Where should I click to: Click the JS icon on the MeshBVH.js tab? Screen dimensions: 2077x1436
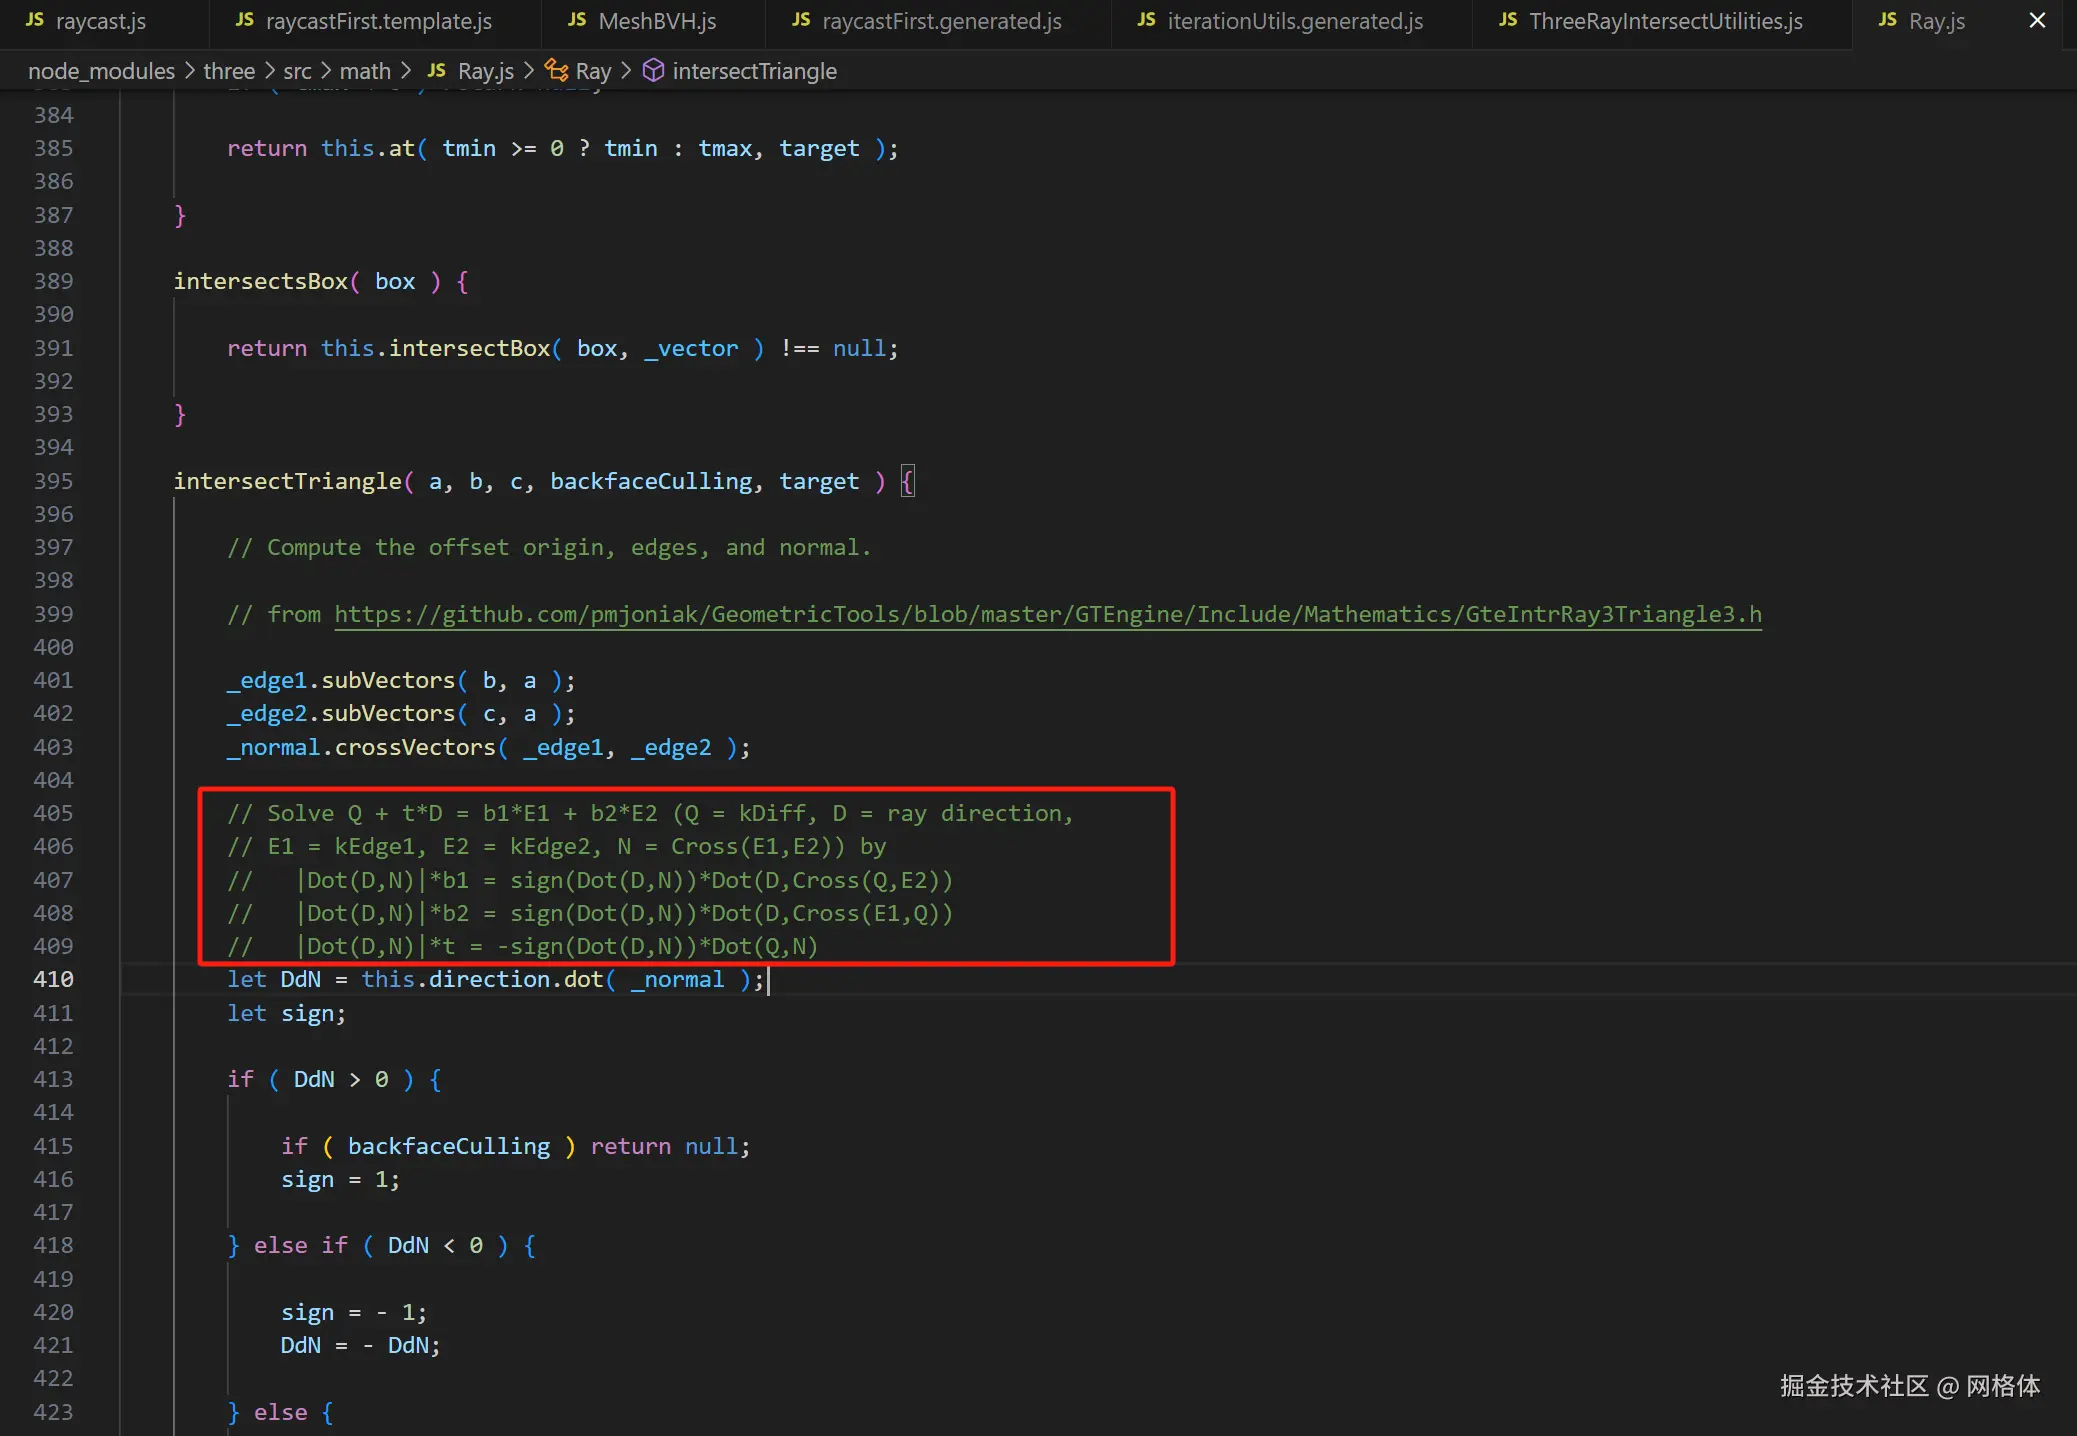tap(577, 20)
